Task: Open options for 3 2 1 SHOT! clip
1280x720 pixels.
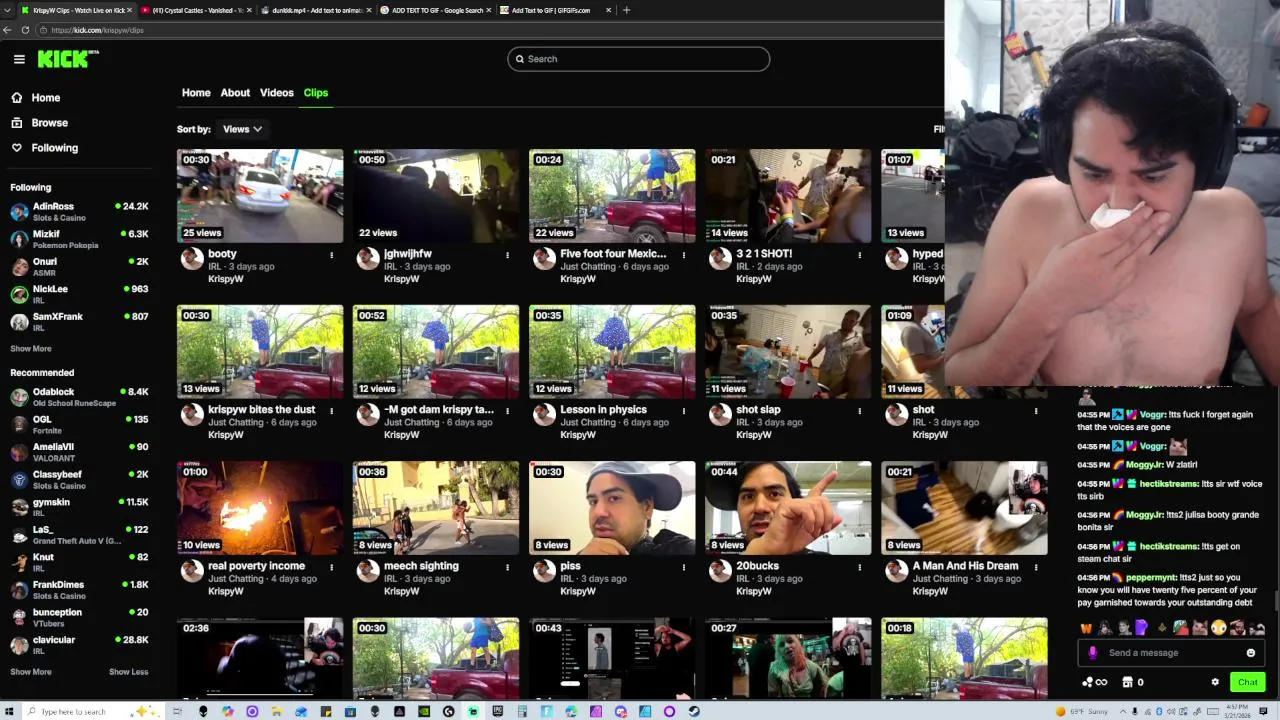Action: coord(859,255)
